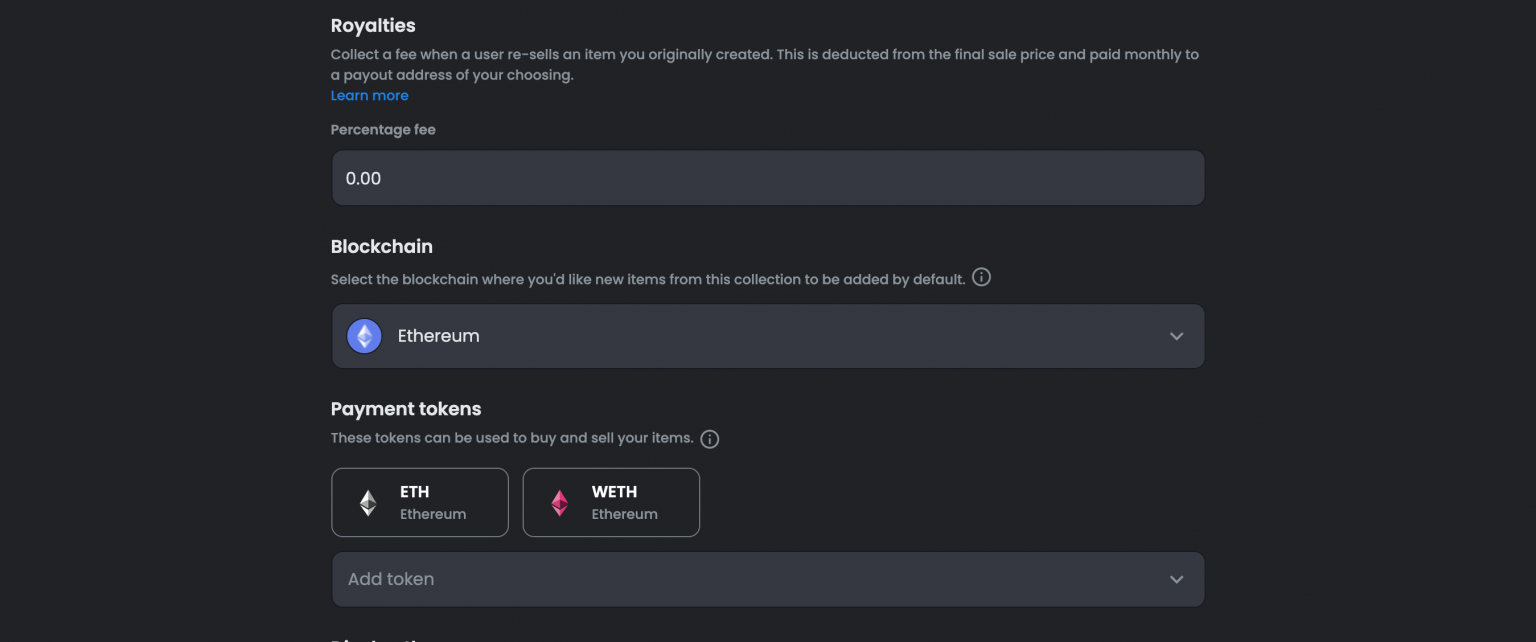Open the Blockchain dropdown showing Ethereum
Image resolution: width=1536 pixels, height=642 pixels.
[768, 336]
